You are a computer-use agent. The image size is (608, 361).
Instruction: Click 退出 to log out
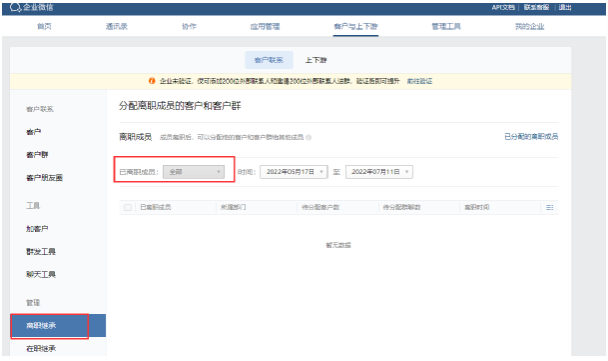(x=565, y=7)
